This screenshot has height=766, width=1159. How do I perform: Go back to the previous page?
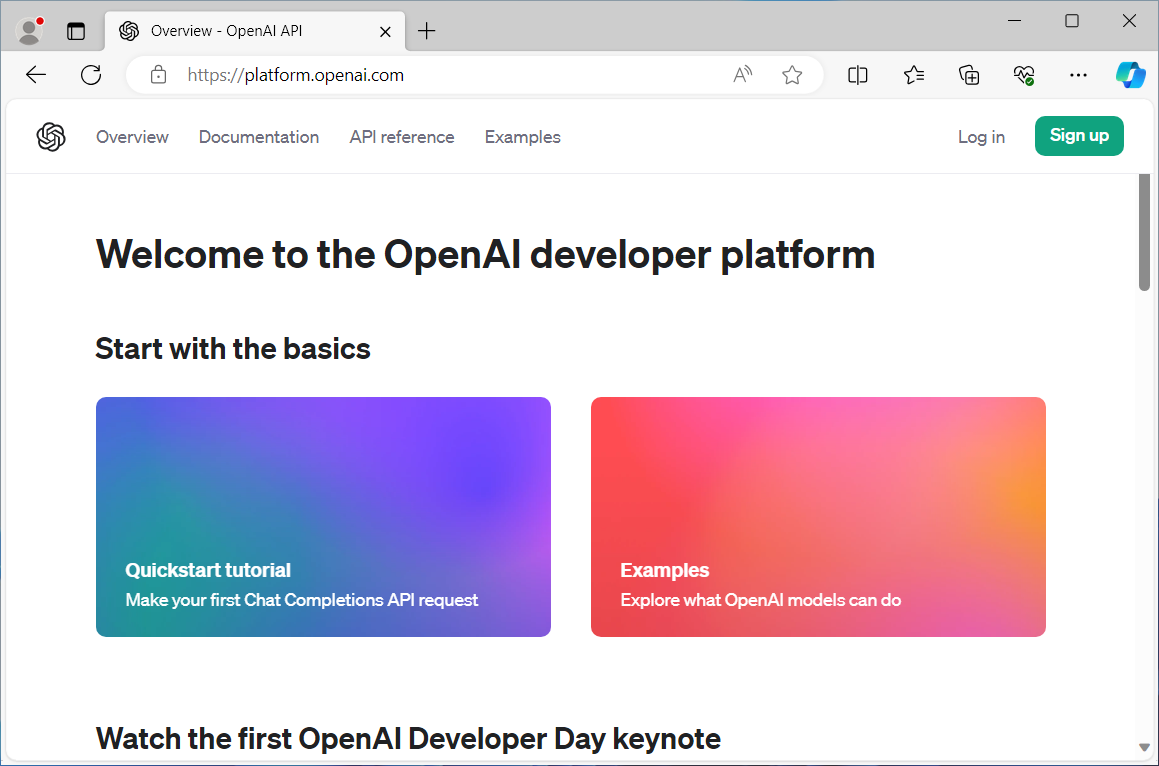point(35,75)
